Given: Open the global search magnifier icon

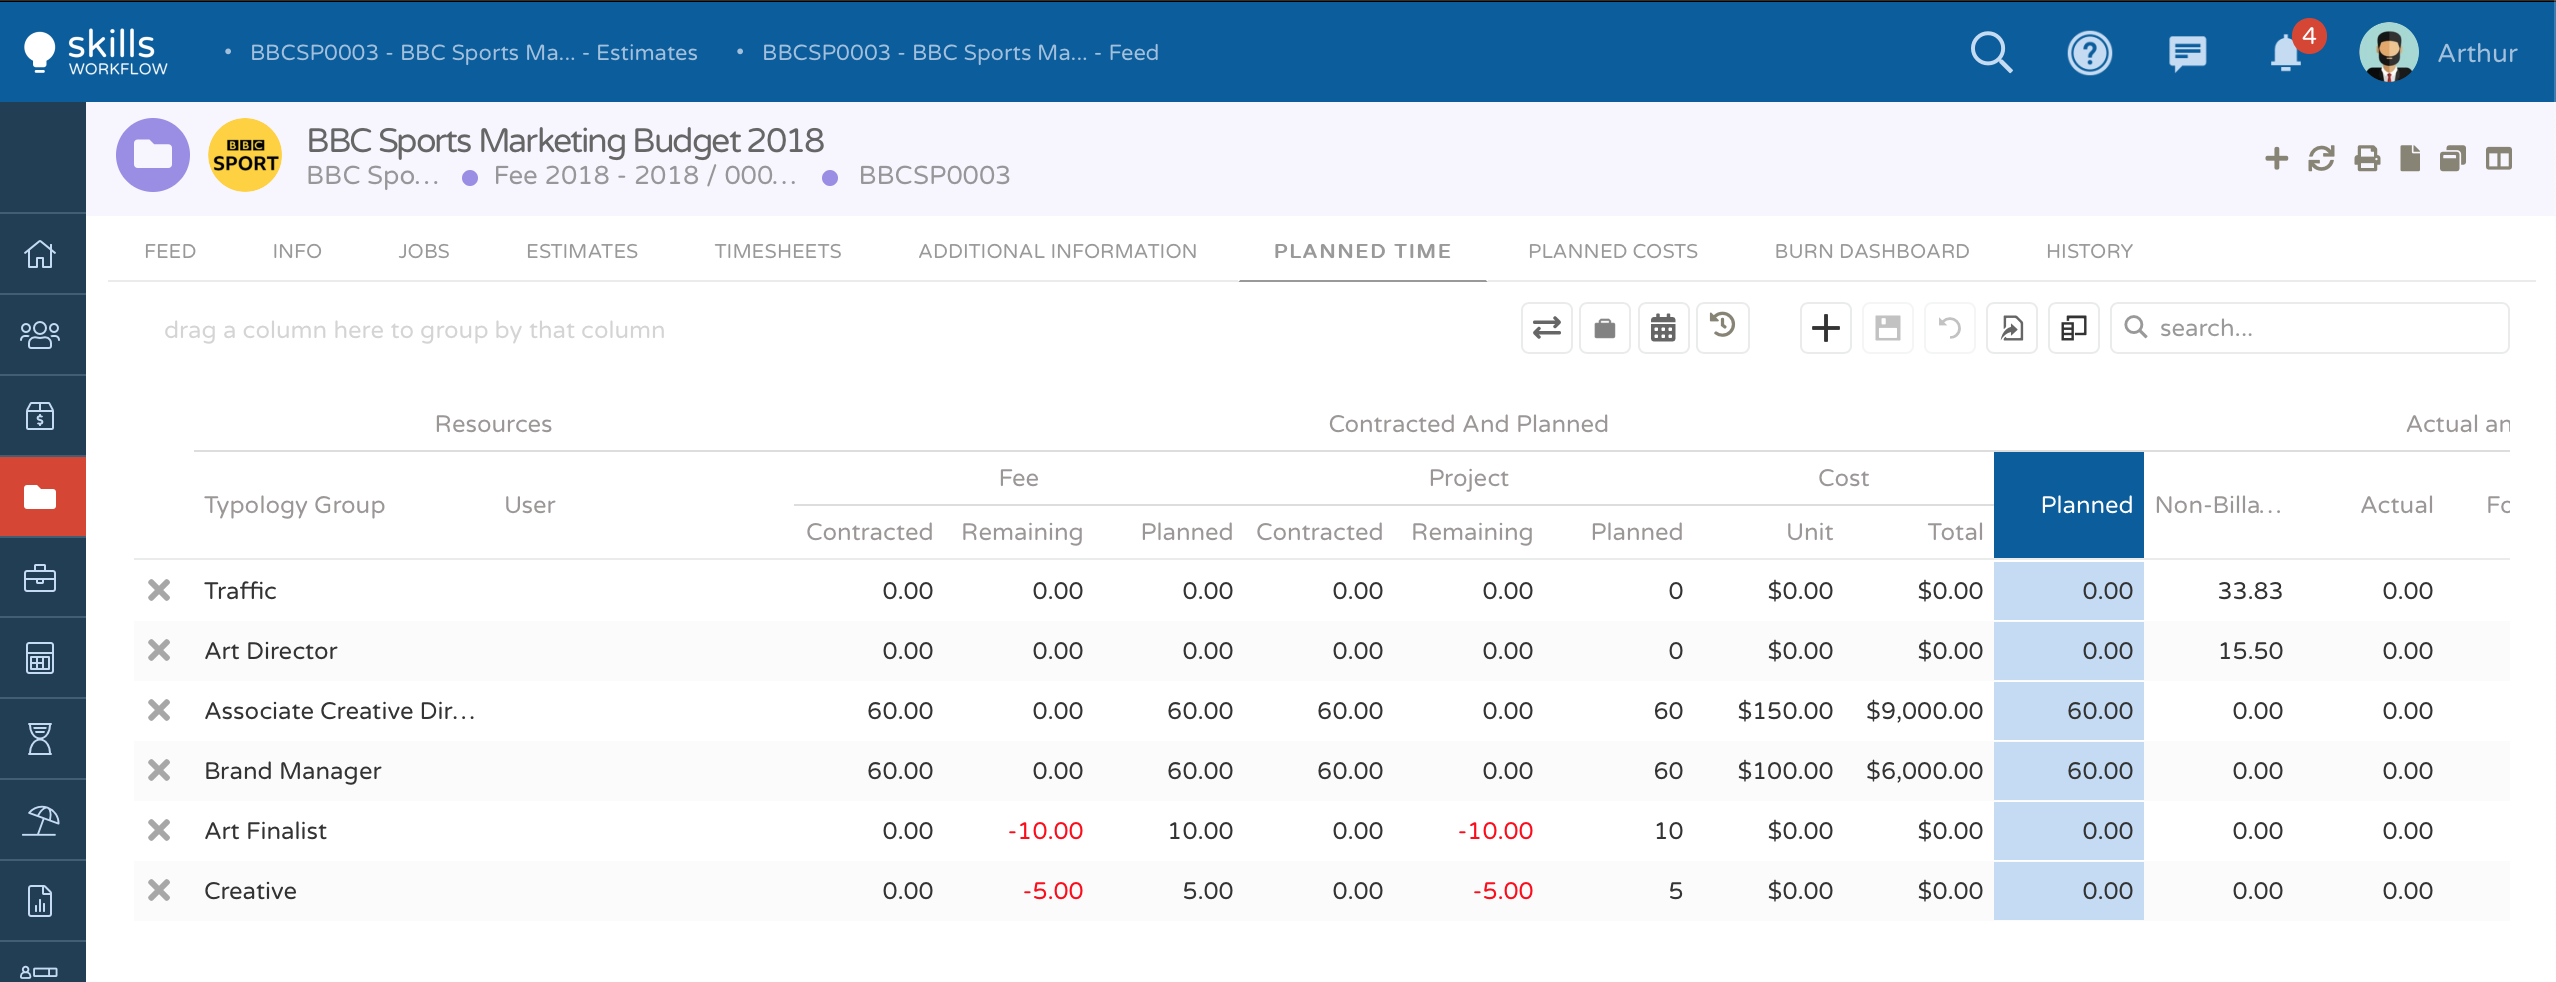Looking at the screenshot, I should coord(1991,52).
